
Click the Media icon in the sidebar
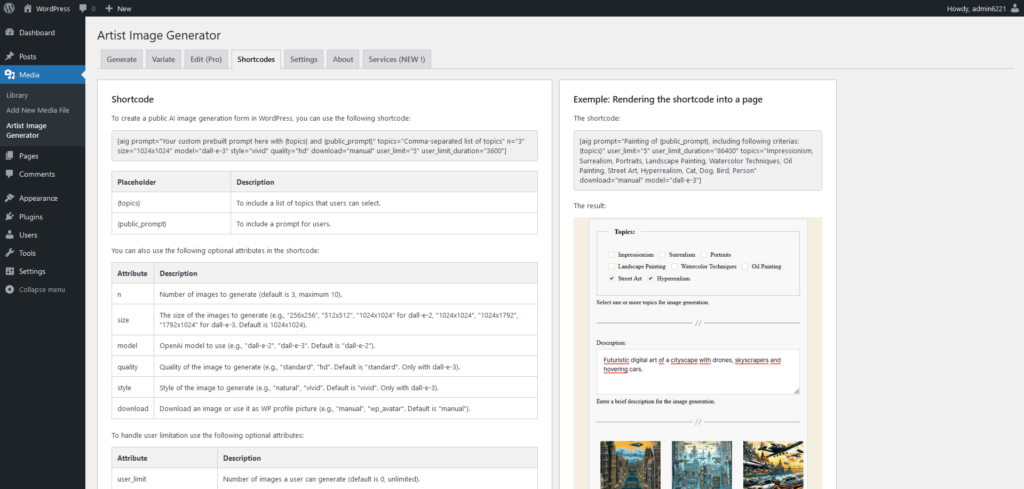click(x=10, y=74)
